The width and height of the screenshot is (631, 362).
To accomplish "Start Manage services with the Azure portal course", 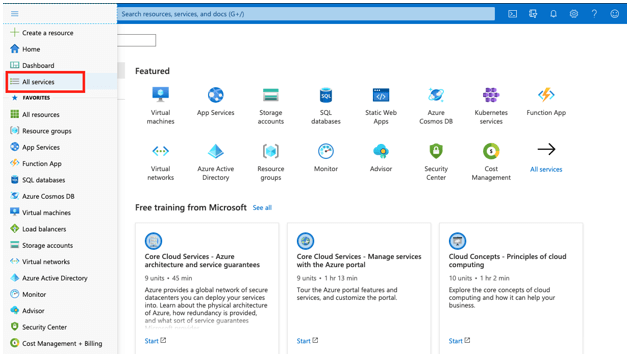I will [307, 341].
